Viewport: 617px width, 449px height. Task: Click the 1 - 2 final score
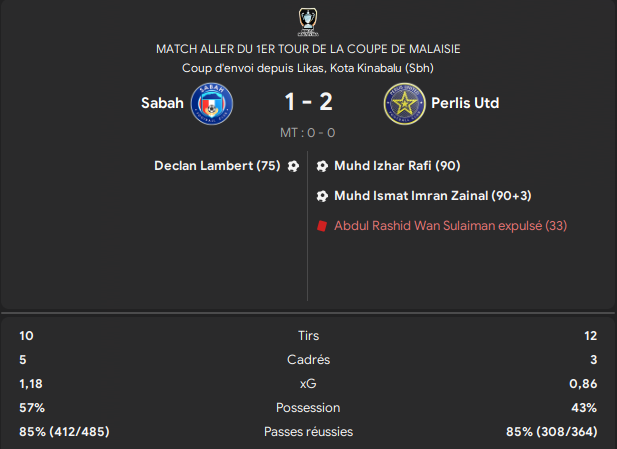pos(308,102)
